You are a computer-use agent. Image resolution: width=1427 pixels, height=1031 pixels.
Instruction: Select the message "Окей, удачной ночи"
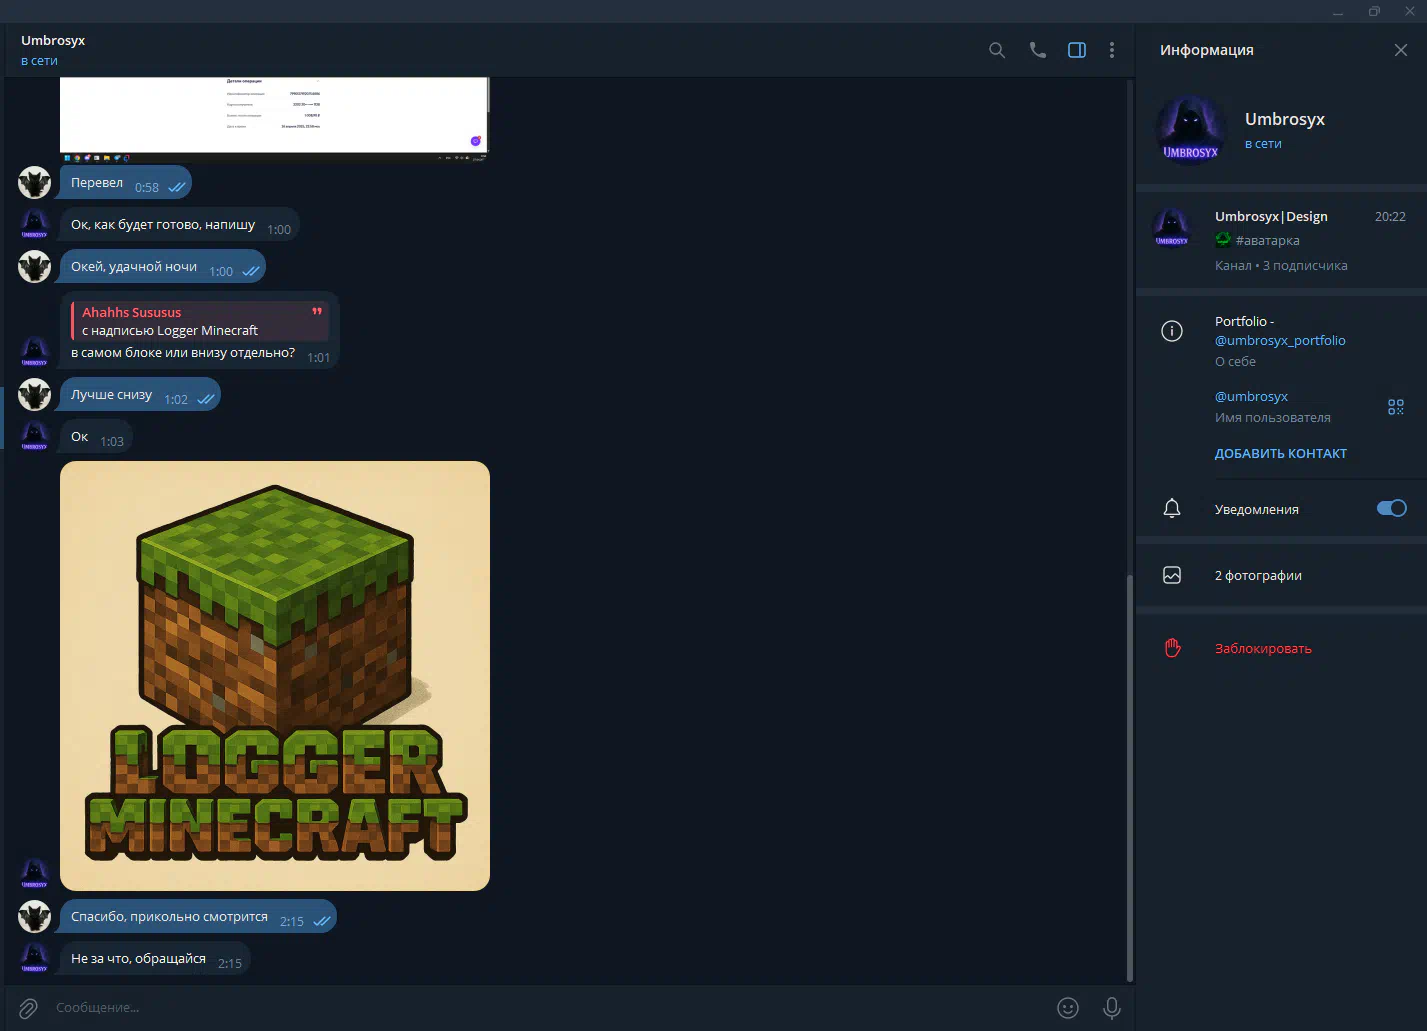coord(162,267)
